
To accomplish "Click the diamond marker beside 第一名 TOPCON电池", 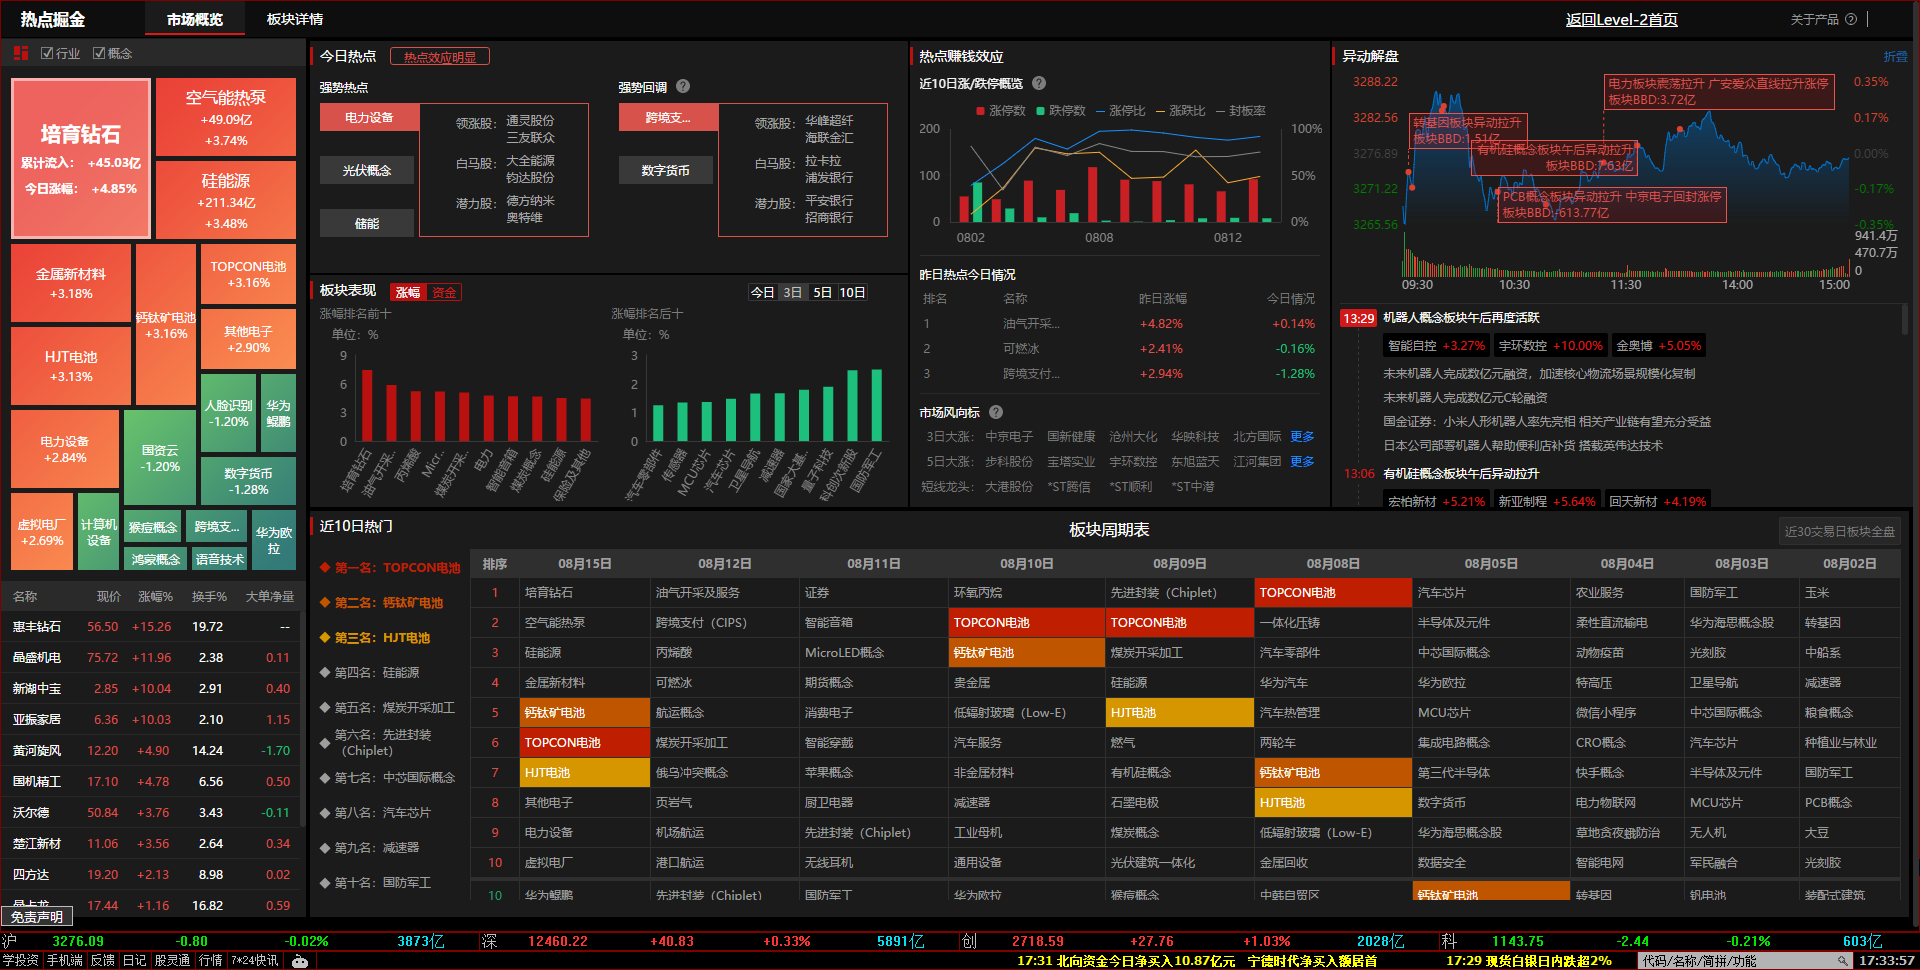I will click(x=325, y=568).
